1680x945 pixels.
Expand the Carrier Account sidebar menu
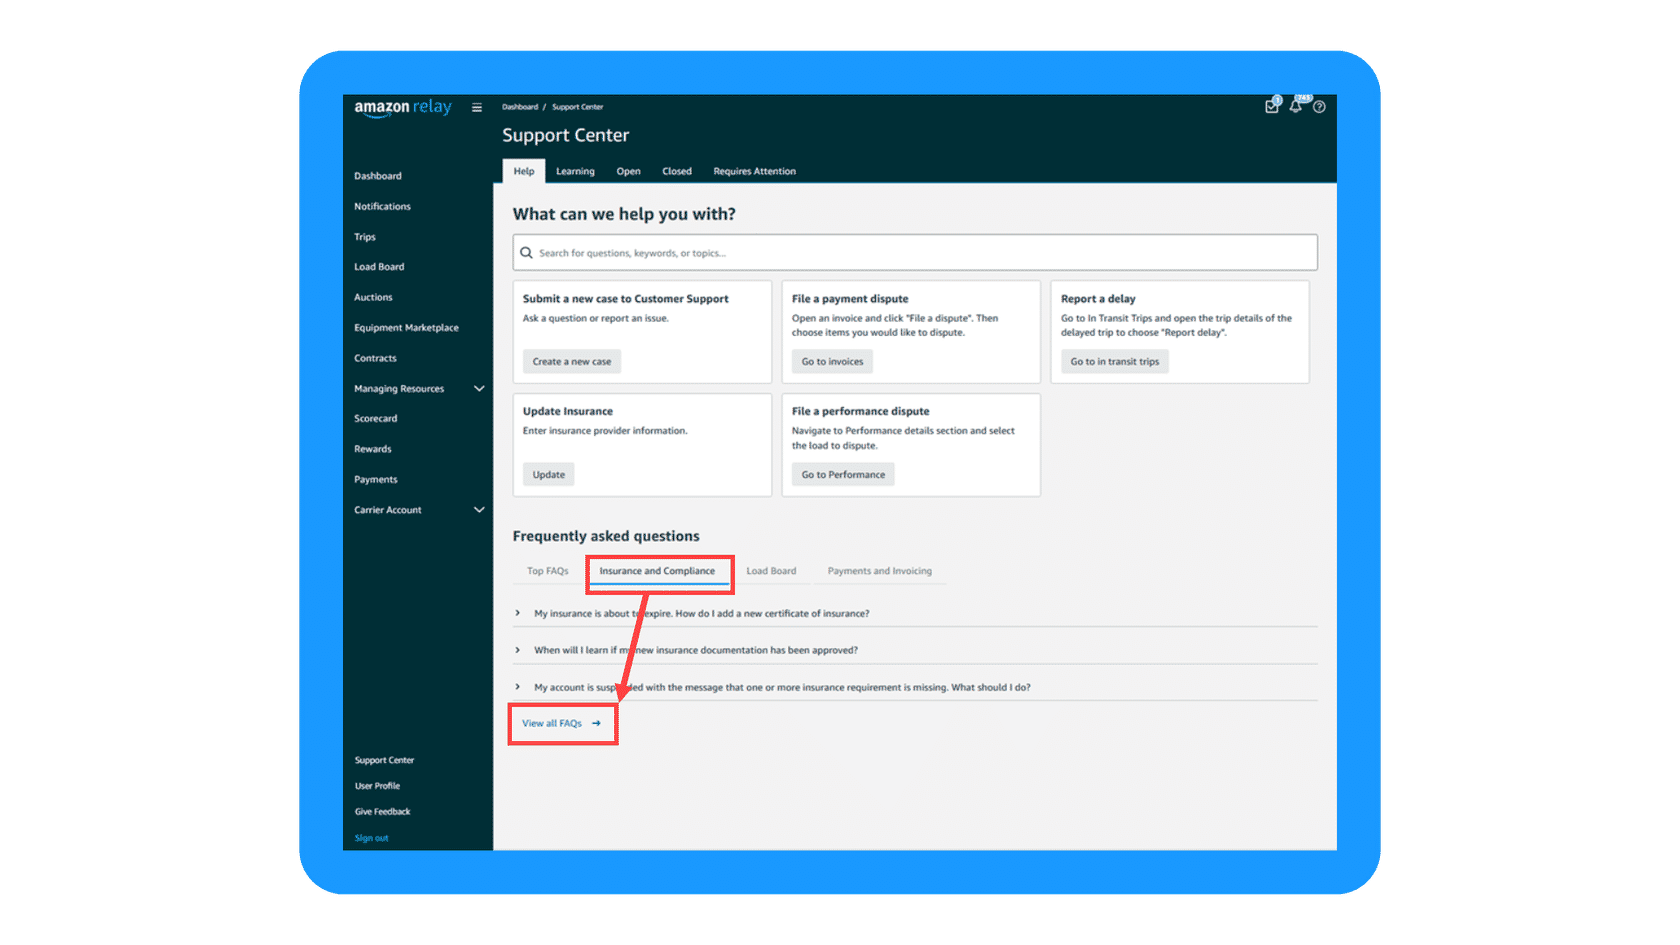tap(479, 510)
